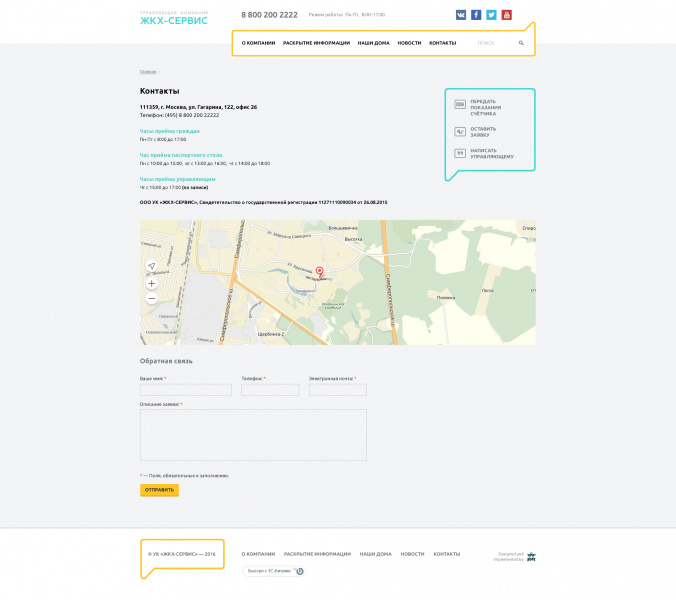The width and height of the screenshot is (676, 600).
Task: Select Раскрытие информации in top menu
Action: (316, 43)
